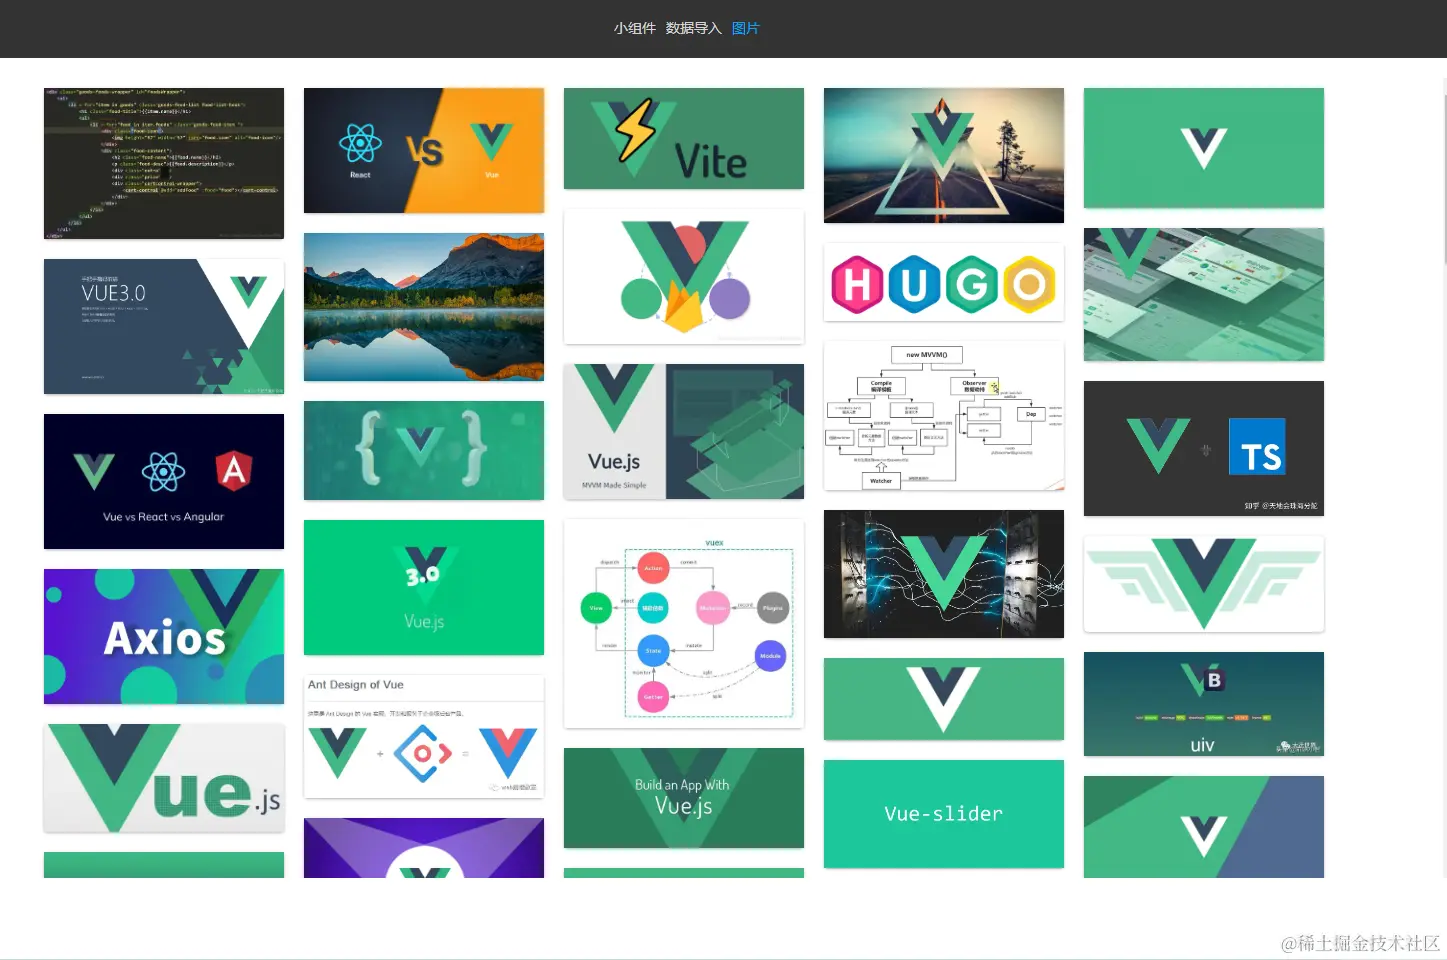Open the Vite lightning logo thumbnail
This screenshot has width=1447, height=960.
click(x=684, y=138)
